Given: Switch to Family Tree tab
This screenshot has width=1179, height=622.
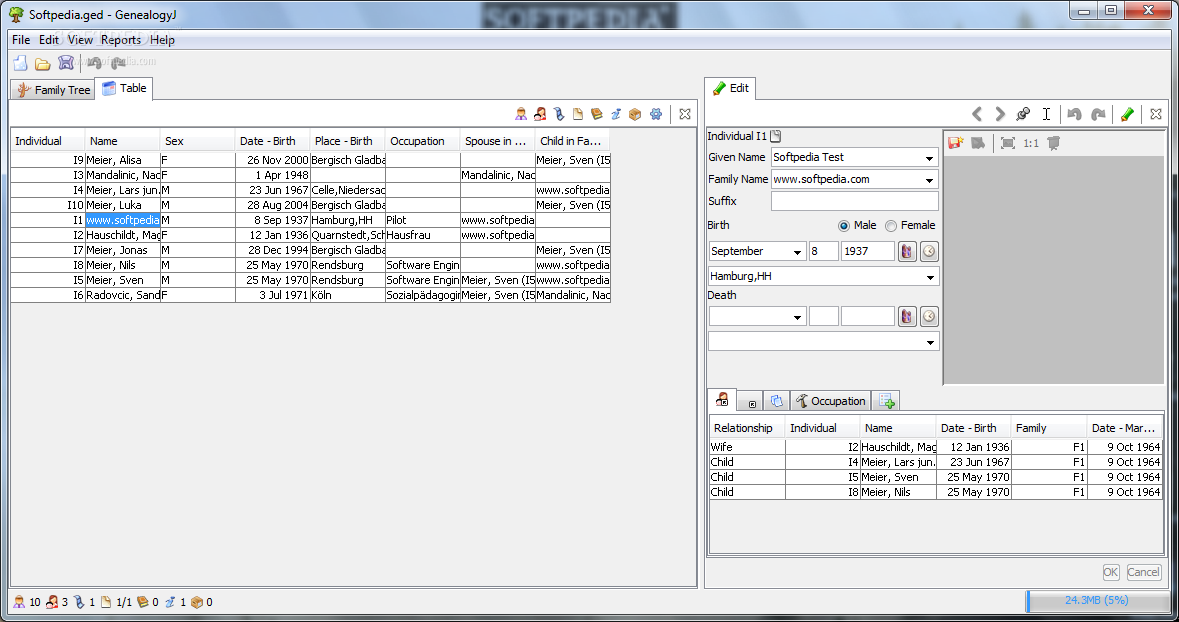Looking at the screenshot, I should pos(53,90).
